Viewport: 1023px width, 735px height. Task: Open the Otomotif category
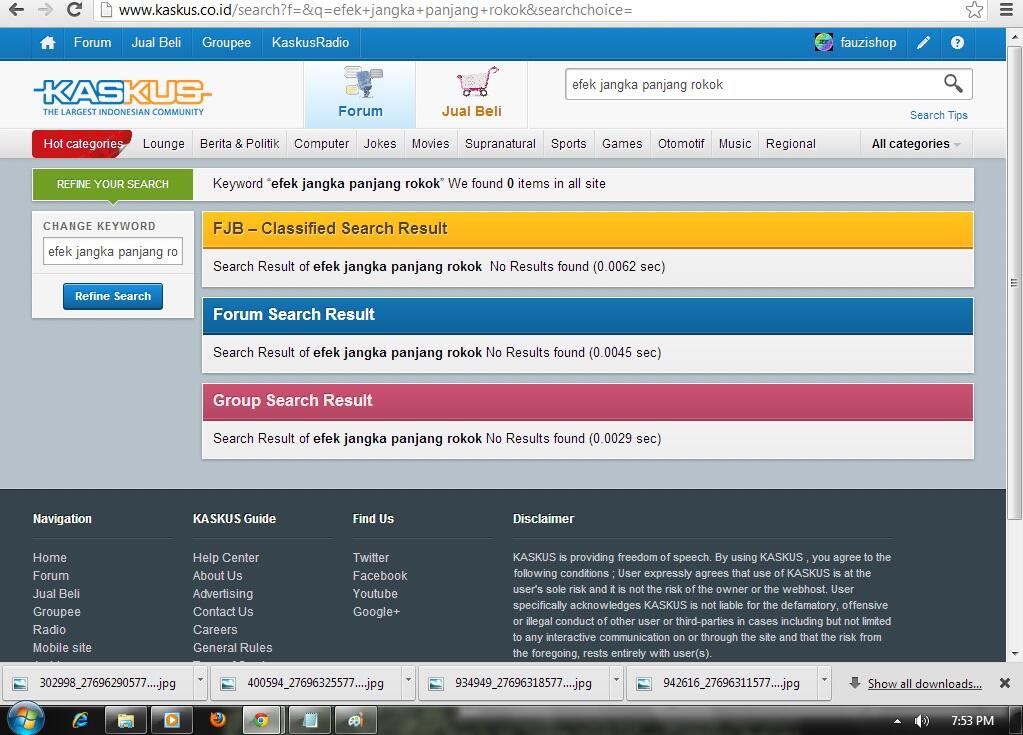pyautogui.click(x=681, y=144)
